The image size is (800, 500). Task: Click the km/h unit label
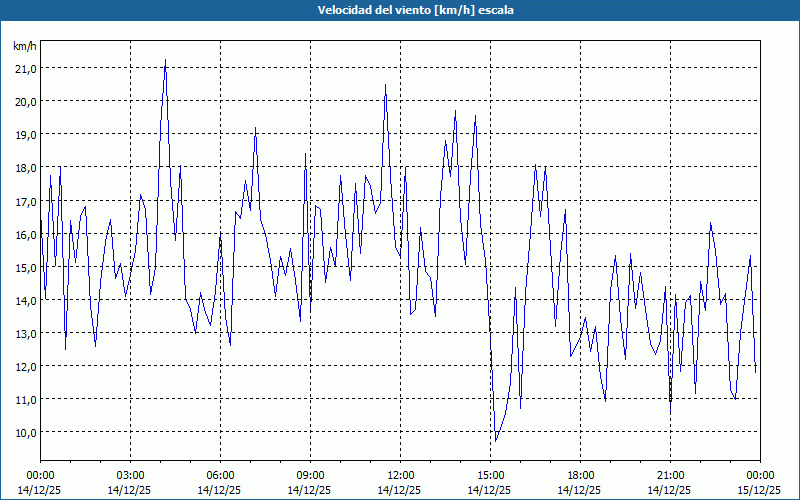click(25, 46)
